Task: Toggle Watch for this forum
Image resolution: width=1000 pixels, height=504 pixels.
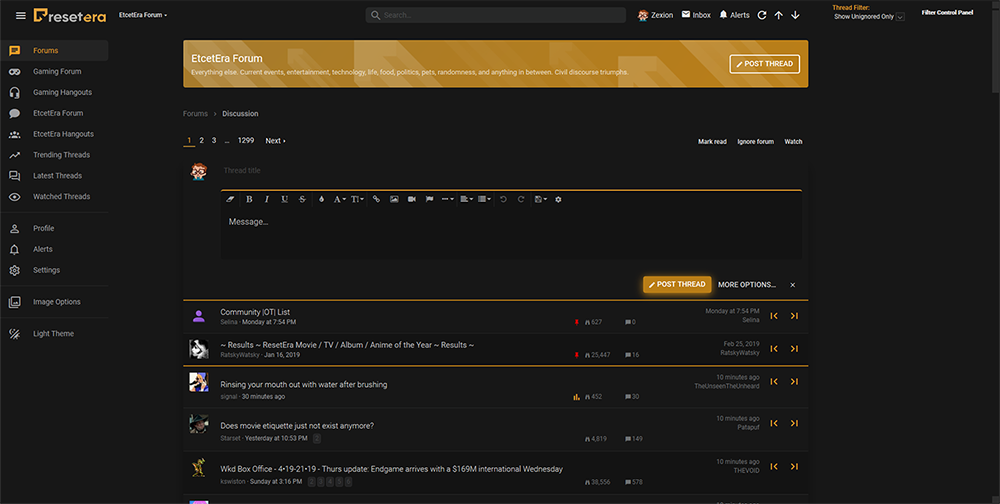Action: 793,142
